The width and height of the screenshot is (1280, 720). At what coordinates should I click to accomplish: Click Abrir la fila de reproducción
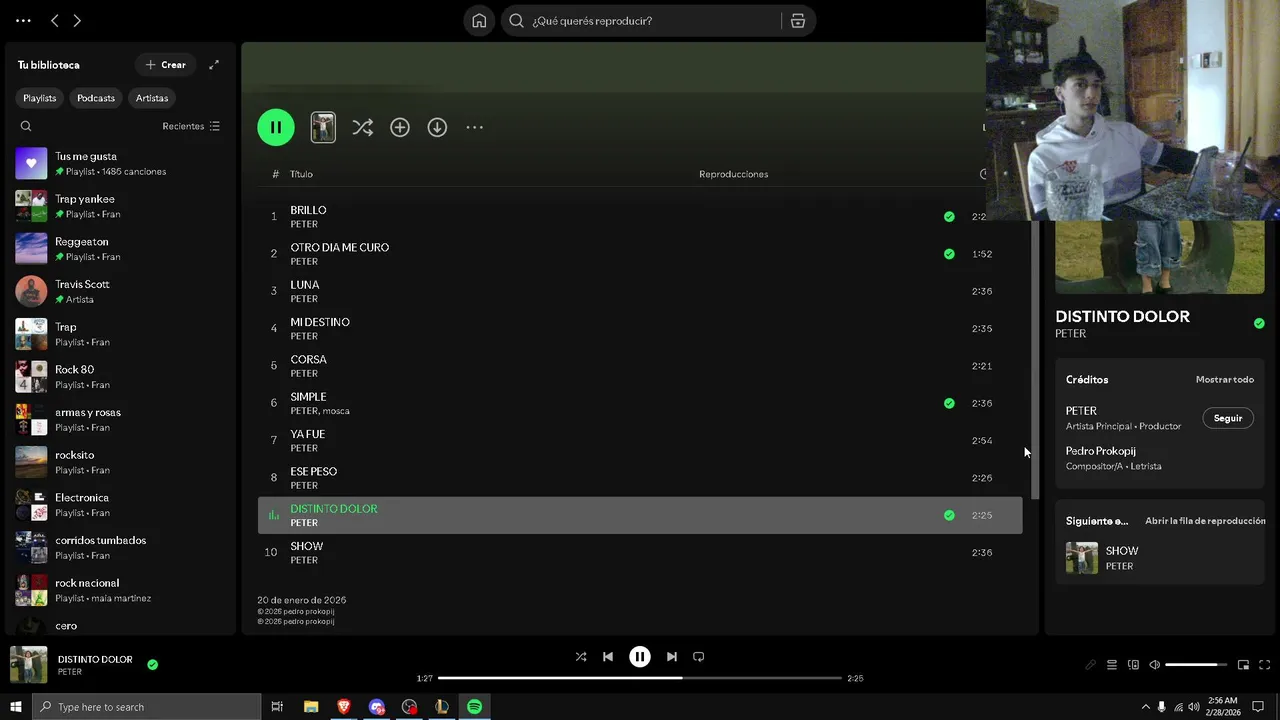point(1205,521)
